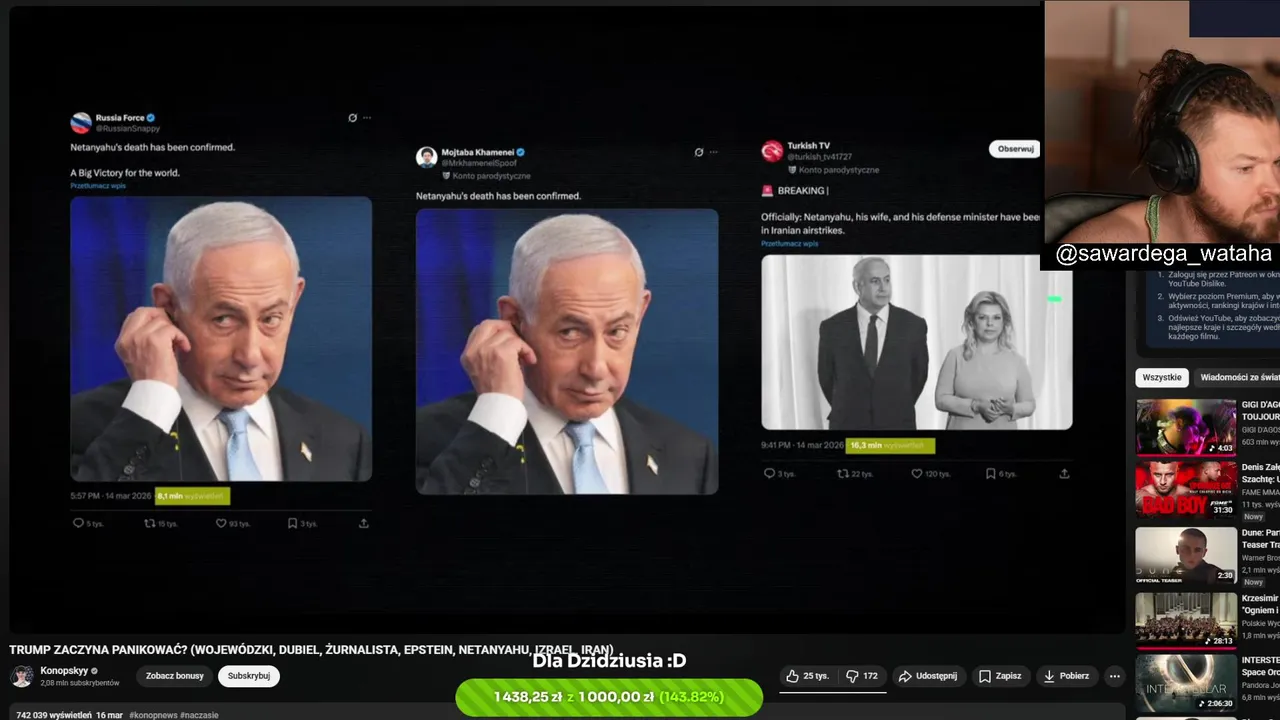Screen dimensions: 1280x720
Task: Click Przetłumacz wpis under Russia Force tweet
Action: (x=98, y=186)
